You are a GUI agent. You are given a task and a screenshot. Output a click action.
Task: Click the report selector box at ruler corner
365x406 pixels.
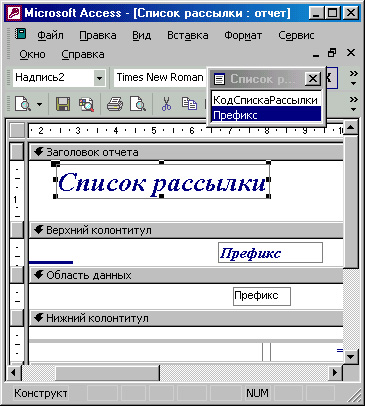coord(16,130)
